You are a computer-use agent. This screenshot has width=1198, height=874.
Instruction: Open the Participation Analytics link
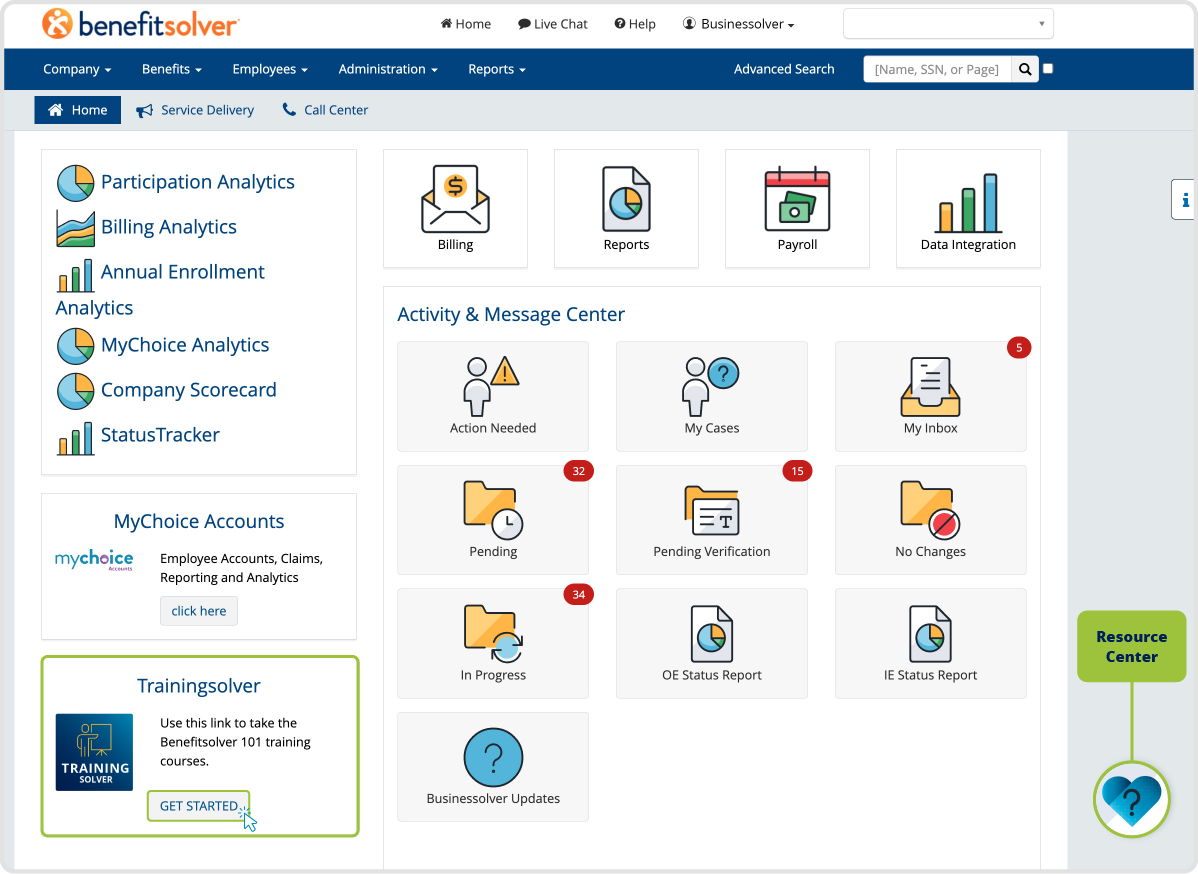point(198,182)
